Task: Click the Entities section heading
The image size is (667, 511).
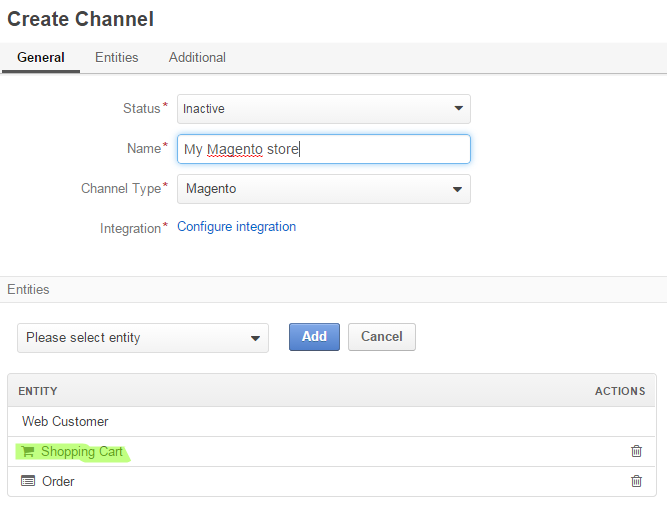Action: 28,289
